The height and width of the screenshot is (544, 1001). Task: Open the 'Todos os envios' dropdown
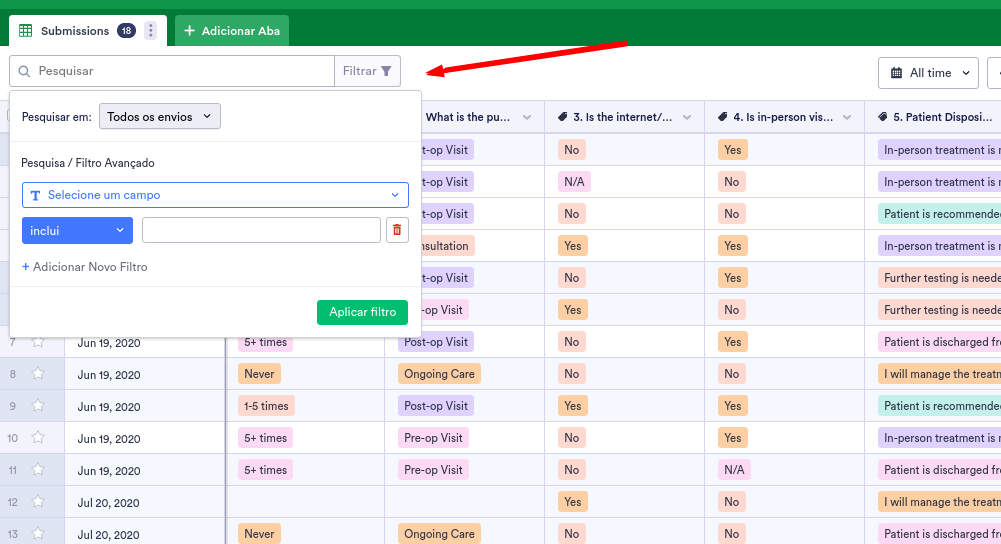pos(160,117)
